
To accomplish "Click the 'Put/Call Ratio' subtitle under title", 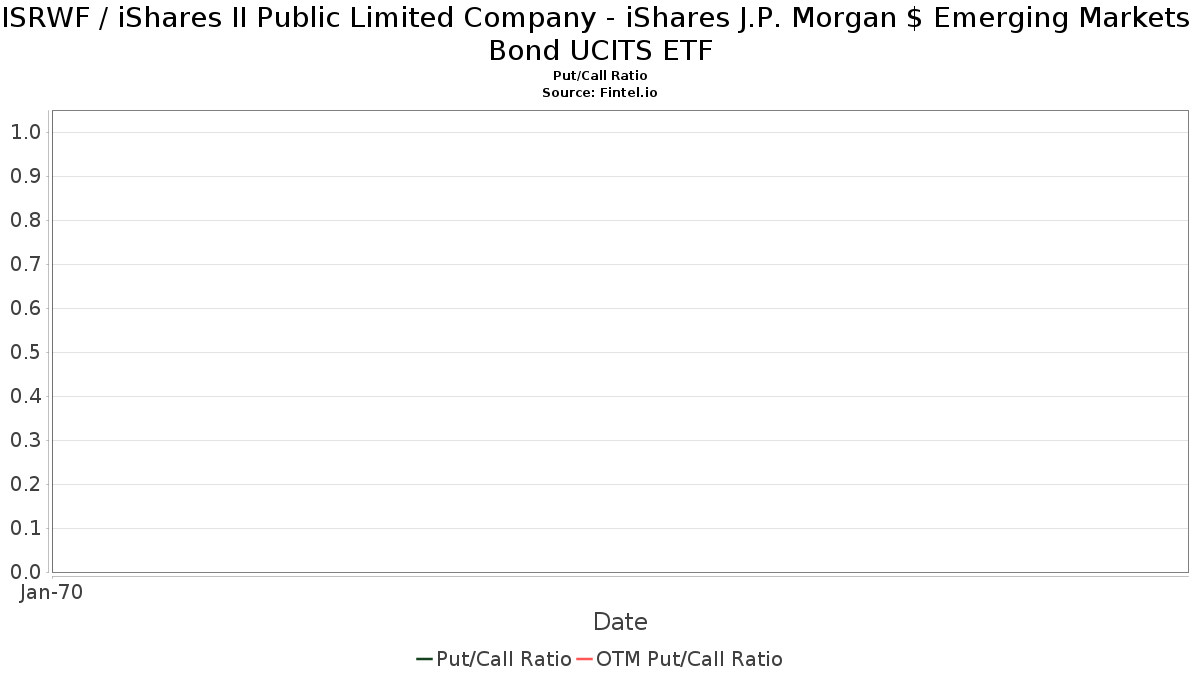I will (x=600, y=76).
